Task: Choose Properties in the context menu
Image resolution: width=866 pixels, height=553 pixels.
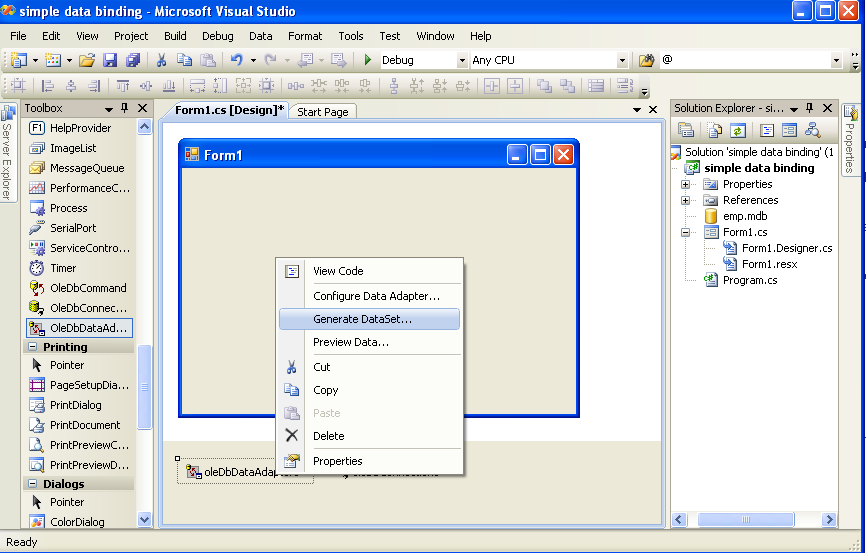Action: point(369,461)
